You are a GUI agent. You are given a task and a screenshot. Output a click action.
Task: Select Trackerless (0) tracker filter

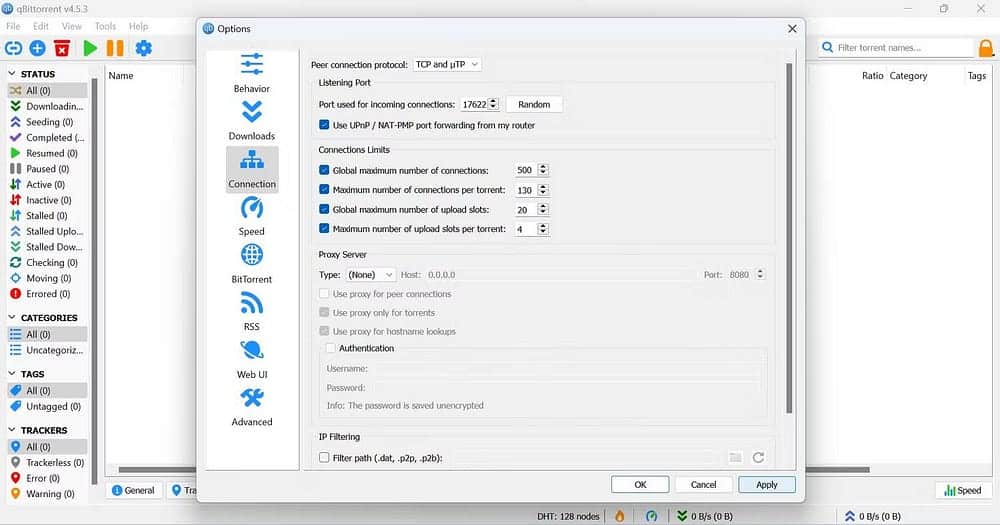coord(47,462)
